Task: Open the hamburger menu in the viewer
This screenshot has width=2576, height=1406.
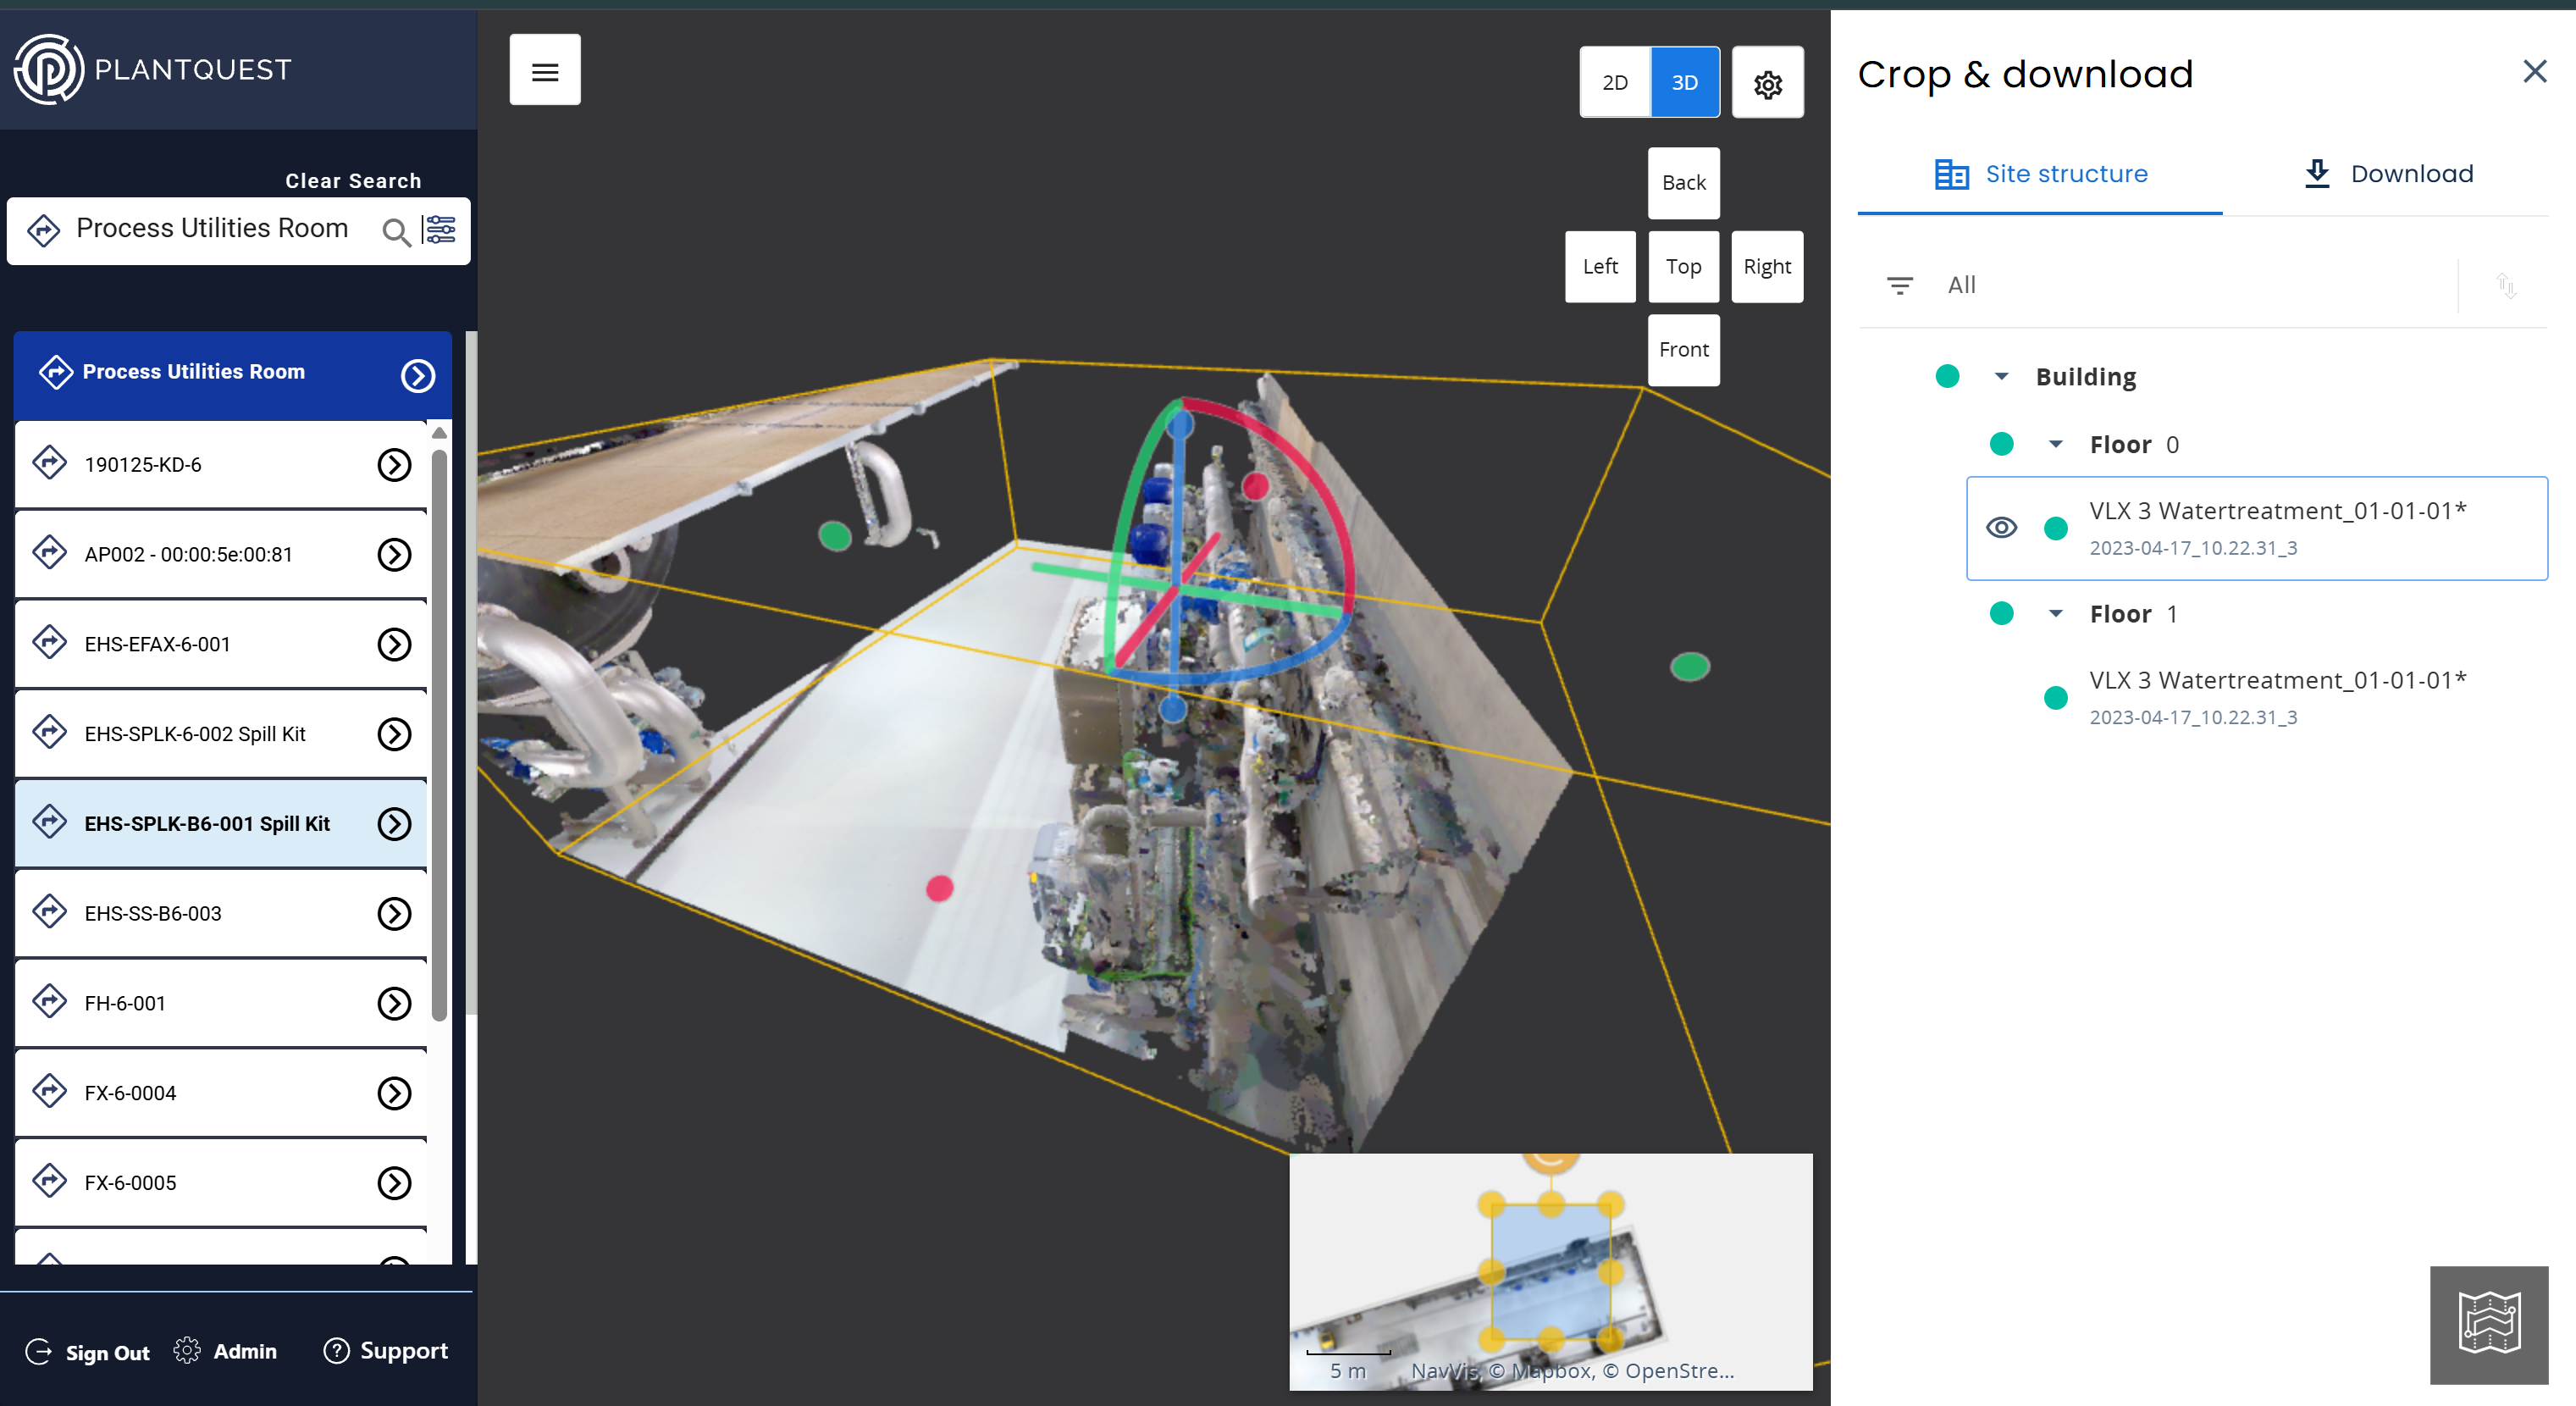Action: 544,70
